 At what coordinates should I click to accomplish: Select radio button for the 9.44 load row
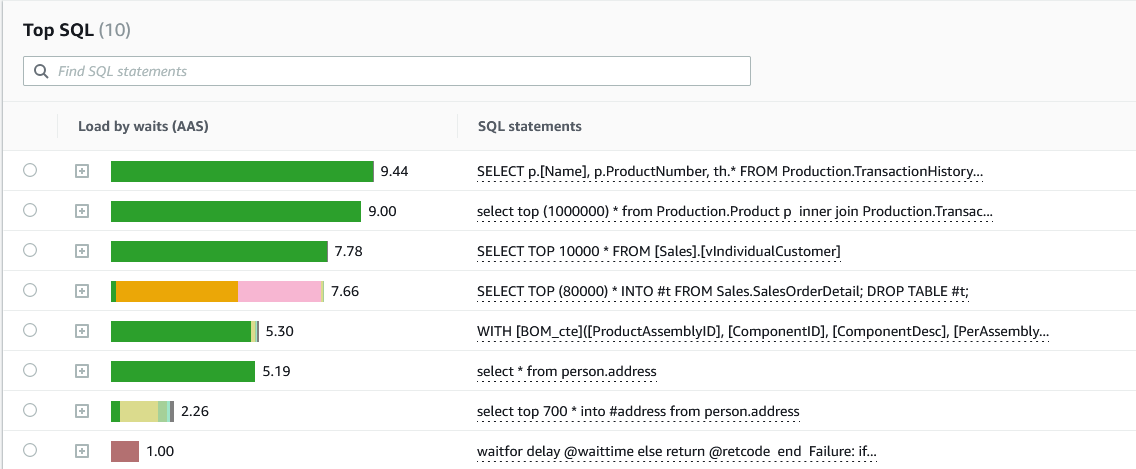[x=30, y=171]
